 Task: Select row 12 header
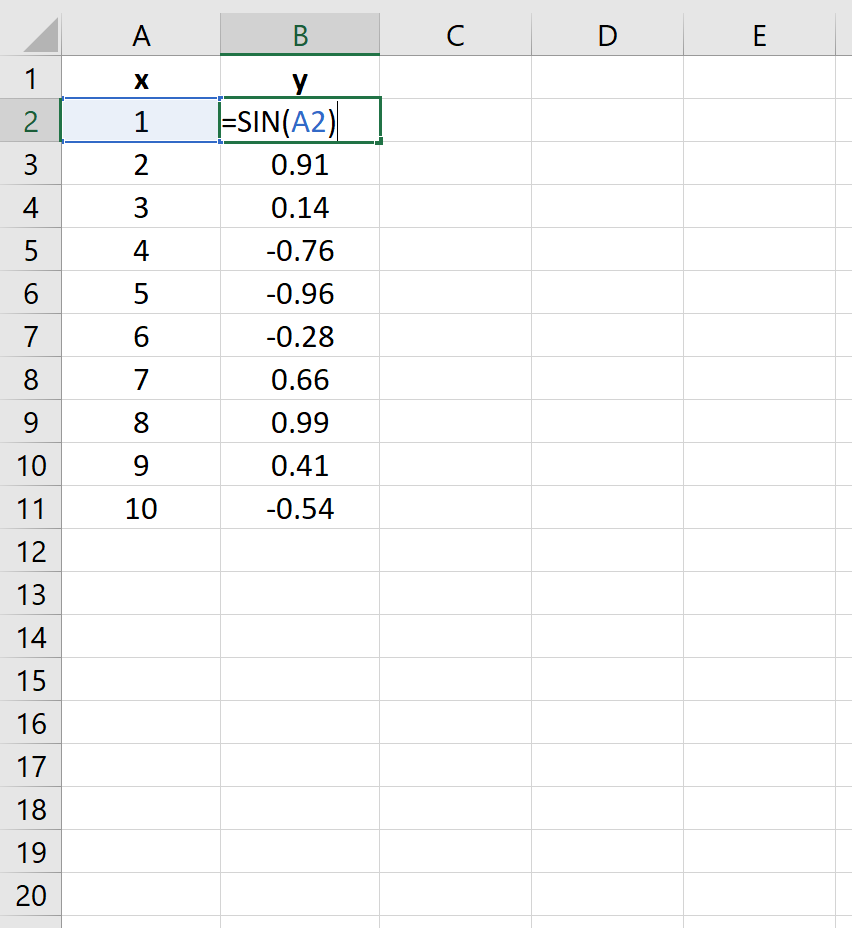click(30, 551)
